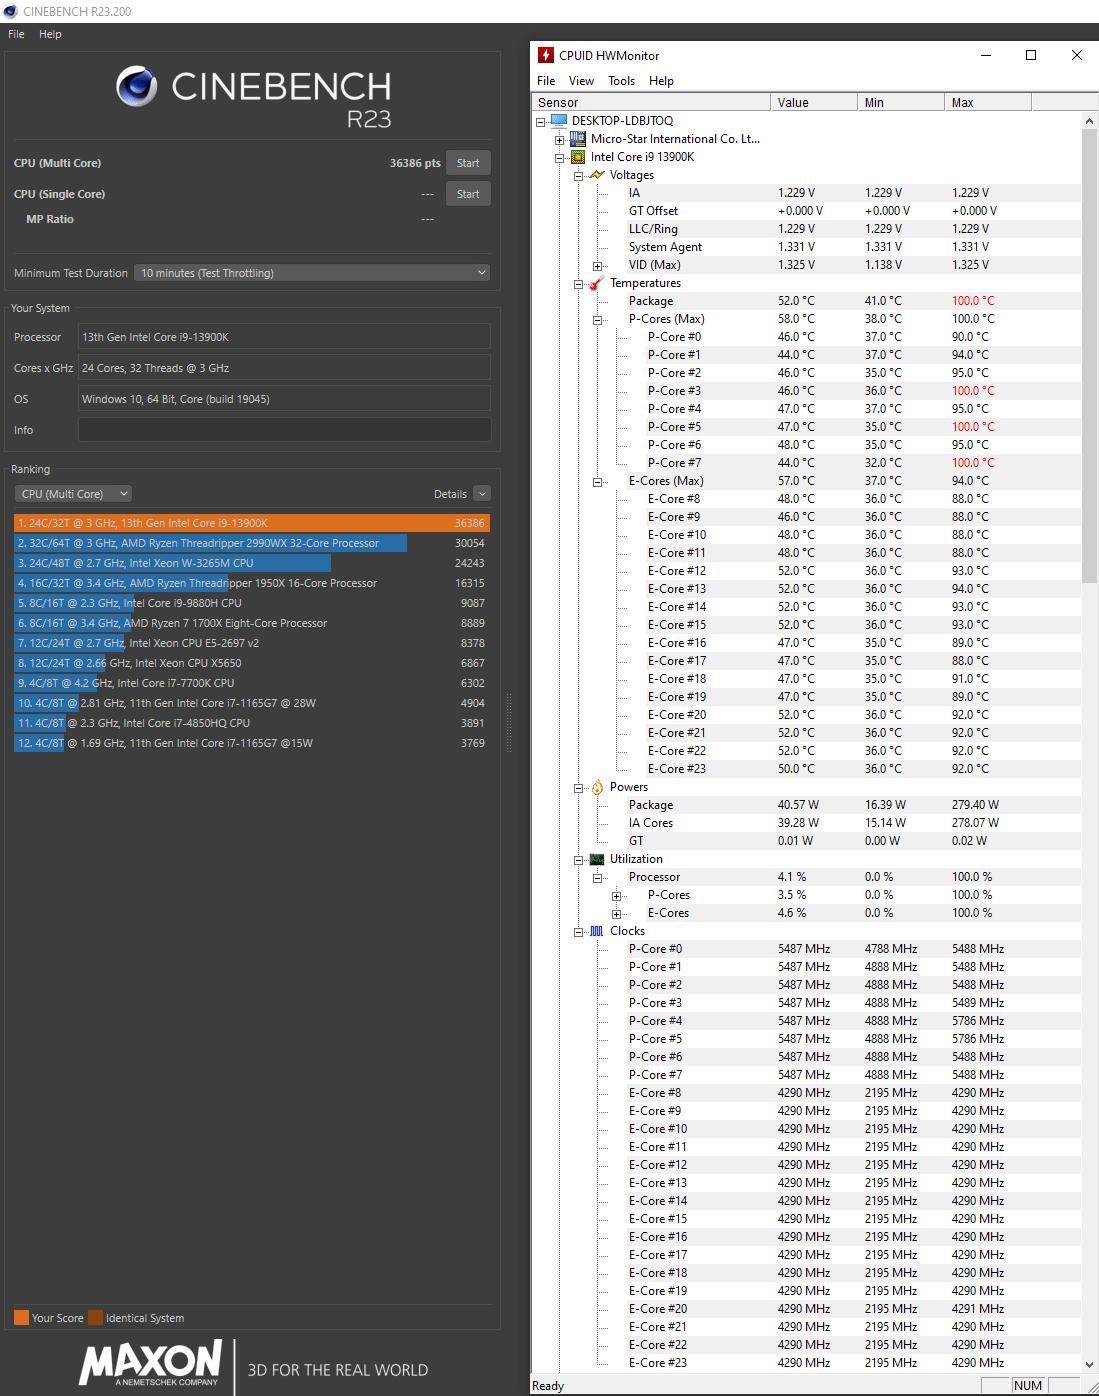Image resolution: width=1099 pixels, height=1396 pixels.
Task: Click the CPUID HWMonitor title bar icon
Action: tap(546, 55)
